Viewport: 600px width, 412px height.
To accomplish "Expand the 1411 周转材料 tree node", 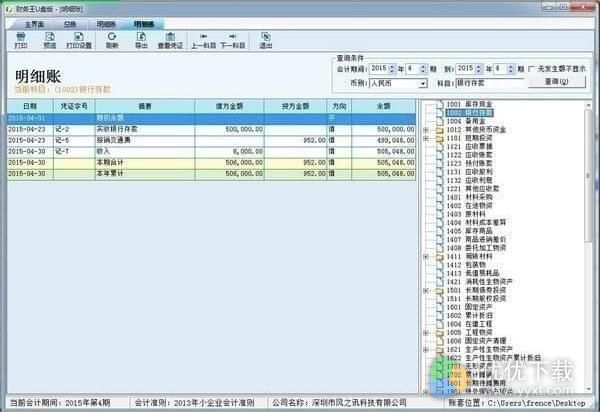I will click(426, 257).
